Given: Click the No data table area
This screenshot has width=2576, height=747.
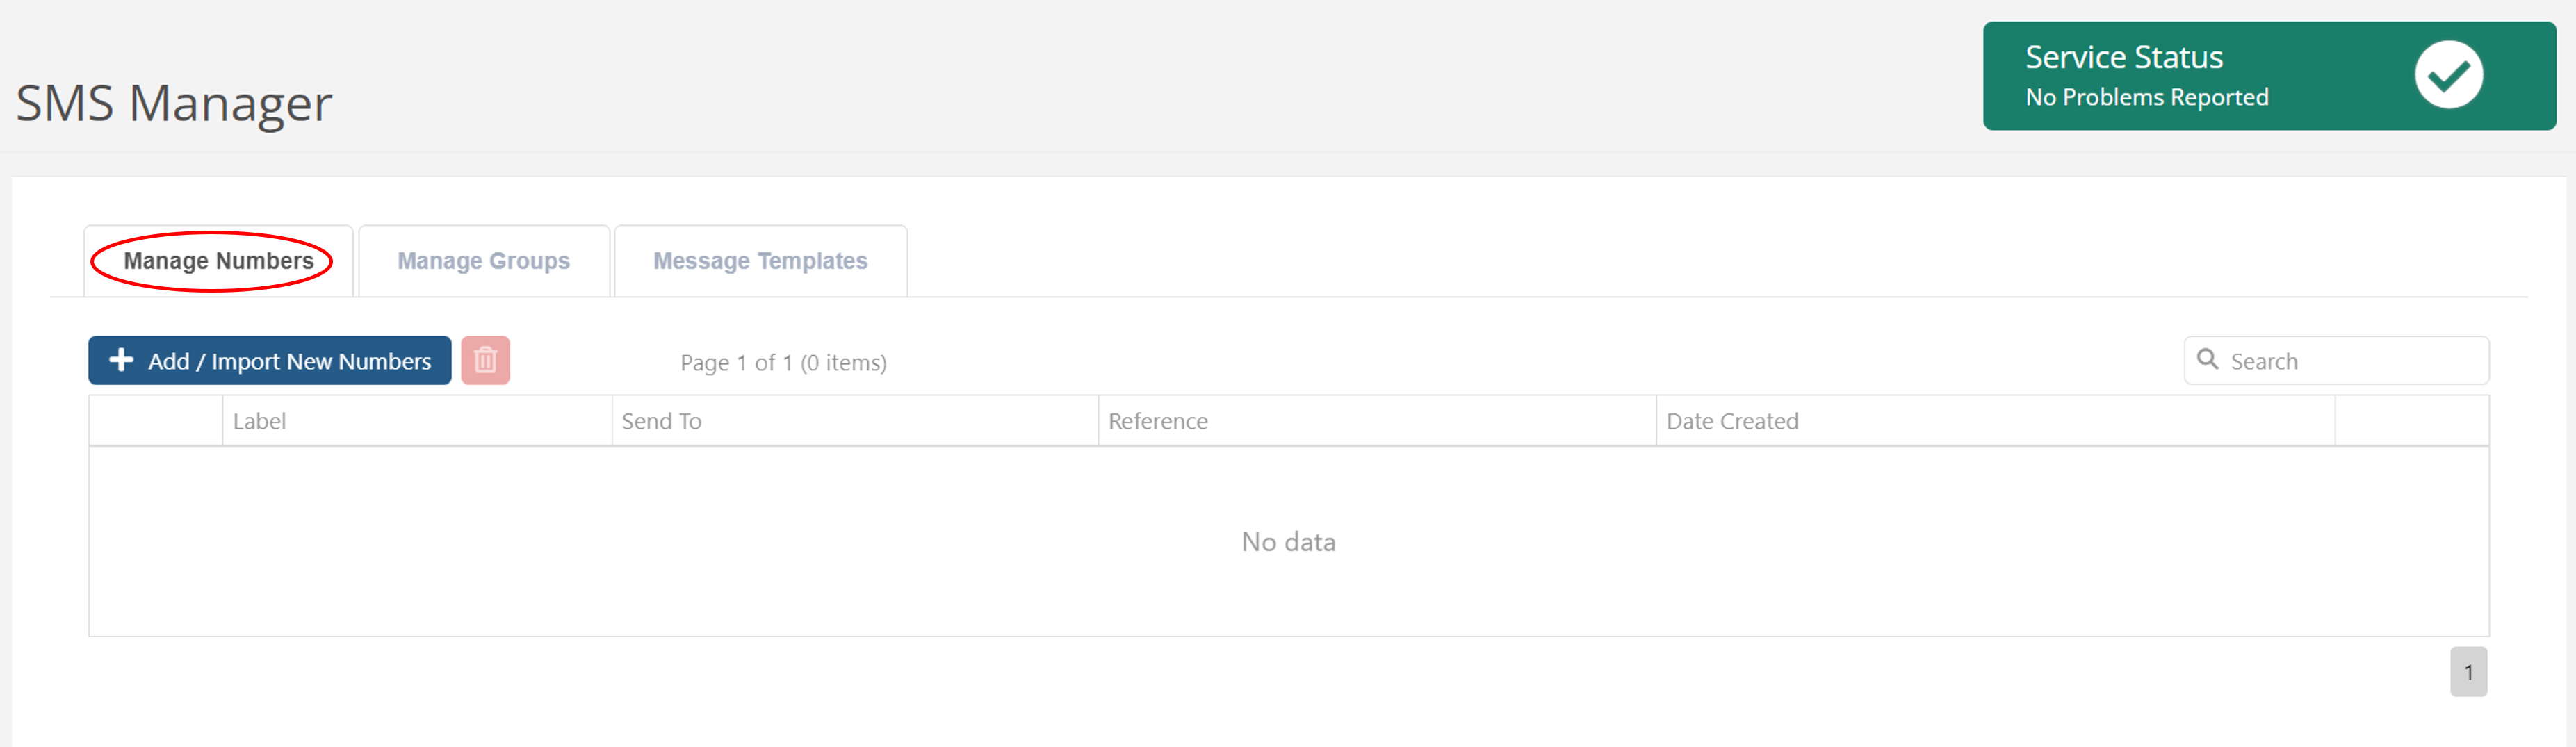Looking at the screenshot, I should pos(1288,541).
